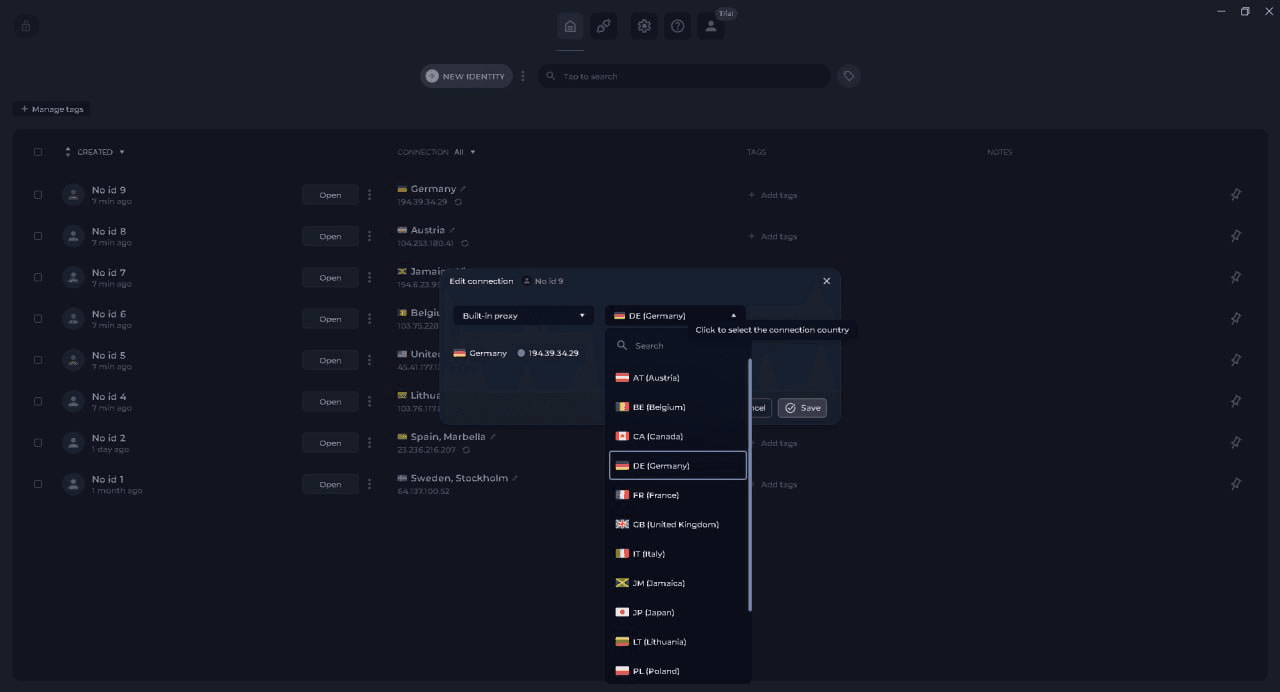Refresh the 104.253.180.41 IP address
Image resolution: width=1280 pixels, height=692 pixels.
coord(465,243)
